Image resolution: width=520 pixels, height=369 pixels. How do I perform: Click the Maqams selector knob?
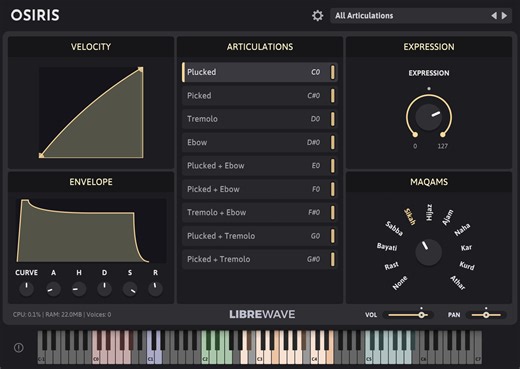[429, 252]
